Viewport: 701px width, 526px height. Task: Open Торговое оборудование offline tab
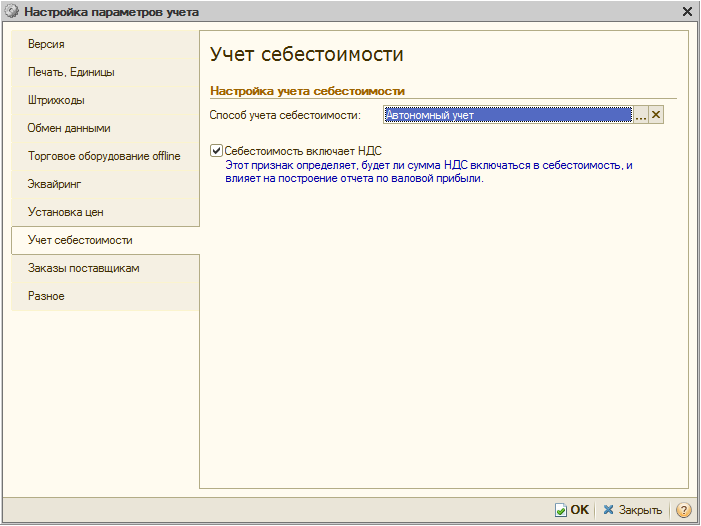(x=105, y=157)
